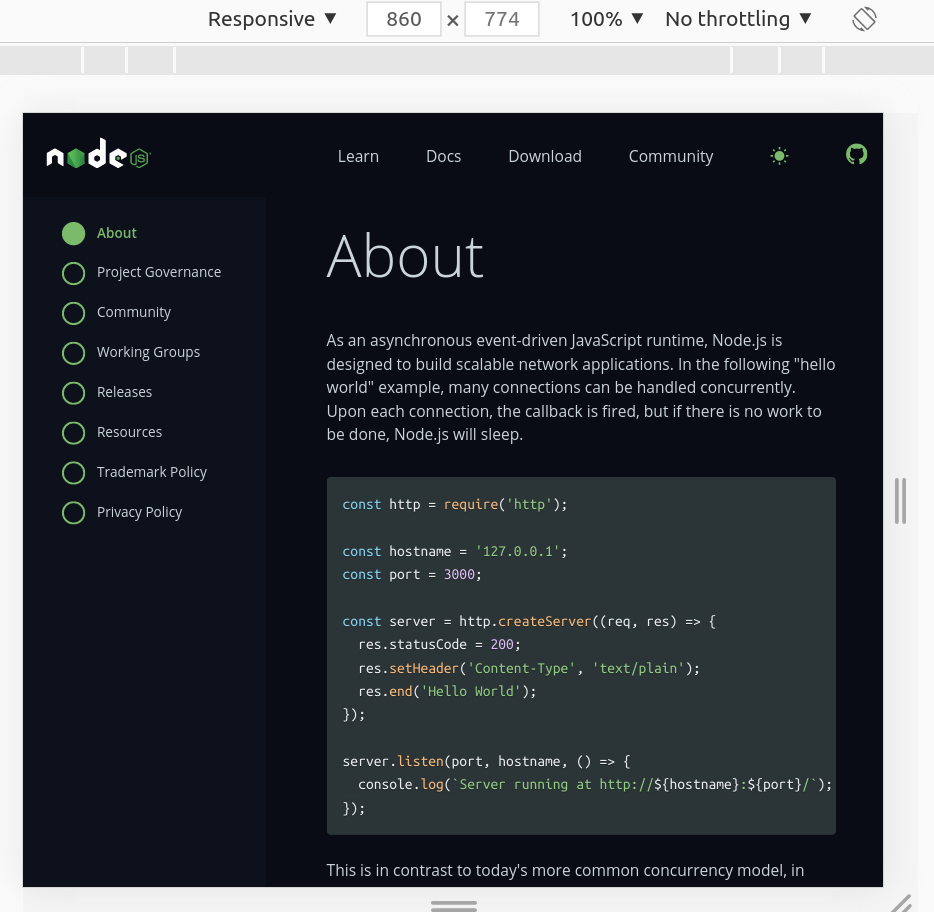Rotate the device orientation icon
Viewport: 934px width, 912px height.
pyautogui.click(x=864, y=19)
